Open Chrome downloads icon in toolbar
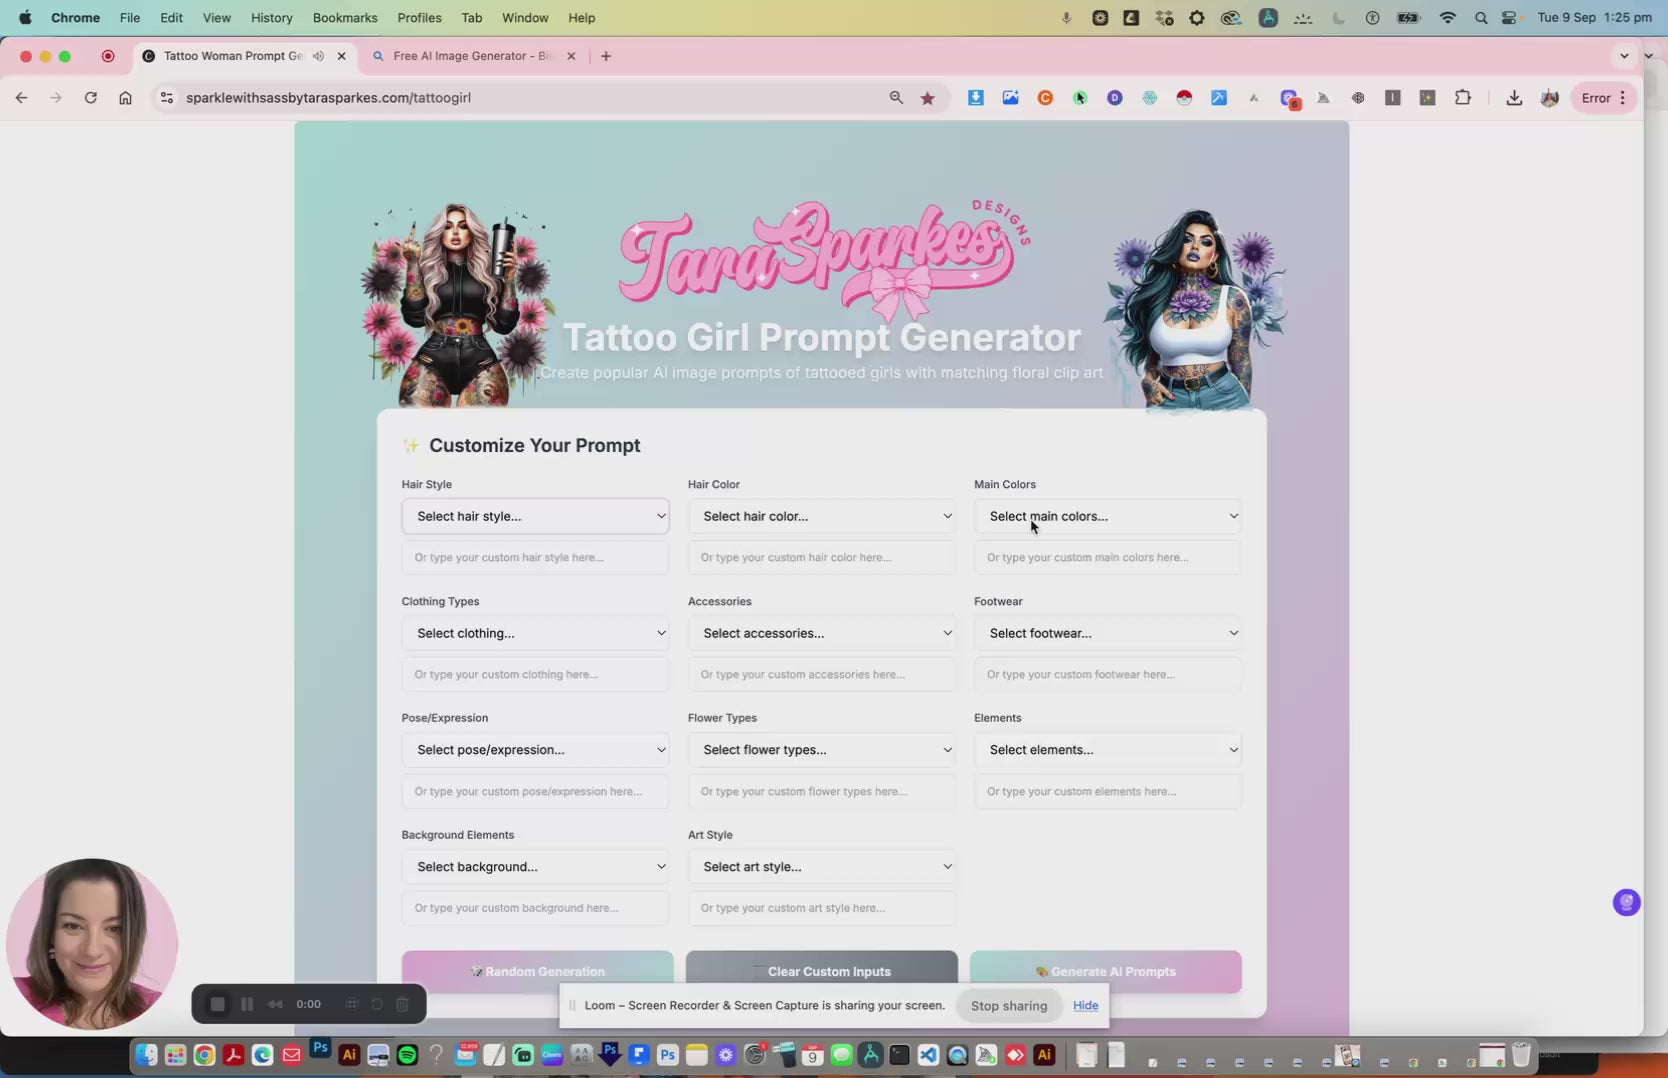The image size is (1668, 1078). point(1514,98)
